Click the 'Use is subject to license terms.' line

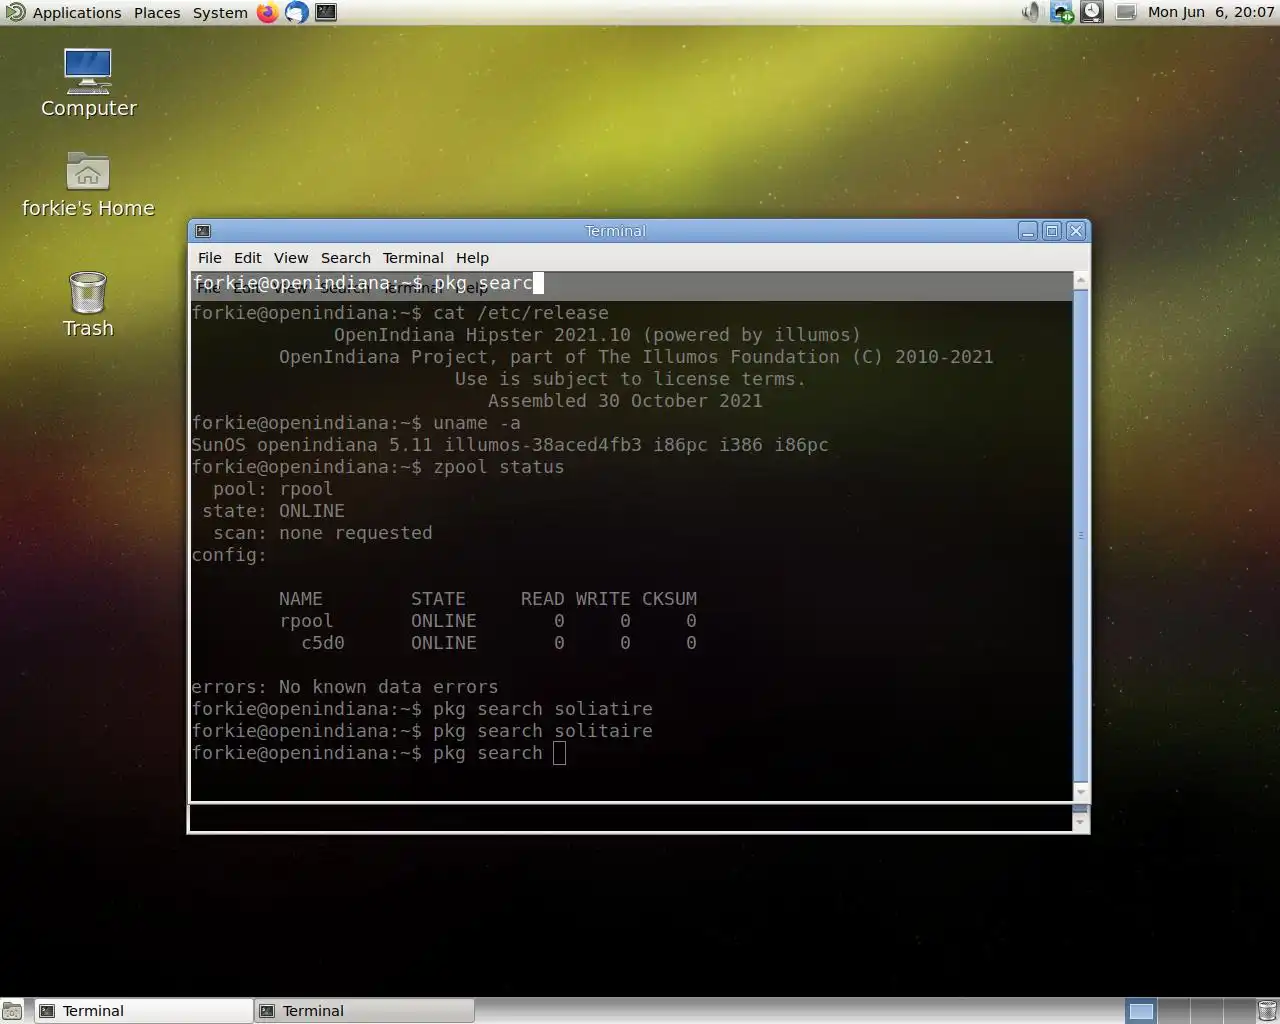pyautogui.click(x=630, y=379)
